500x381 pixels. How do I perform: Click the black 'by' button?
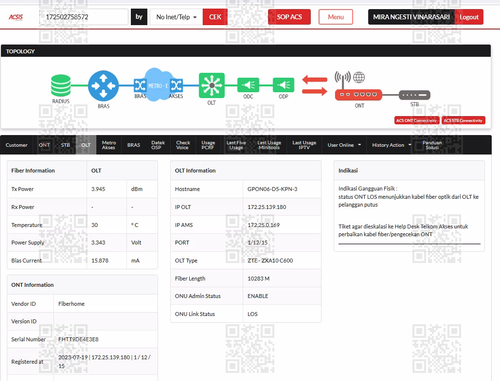point(139,17)
